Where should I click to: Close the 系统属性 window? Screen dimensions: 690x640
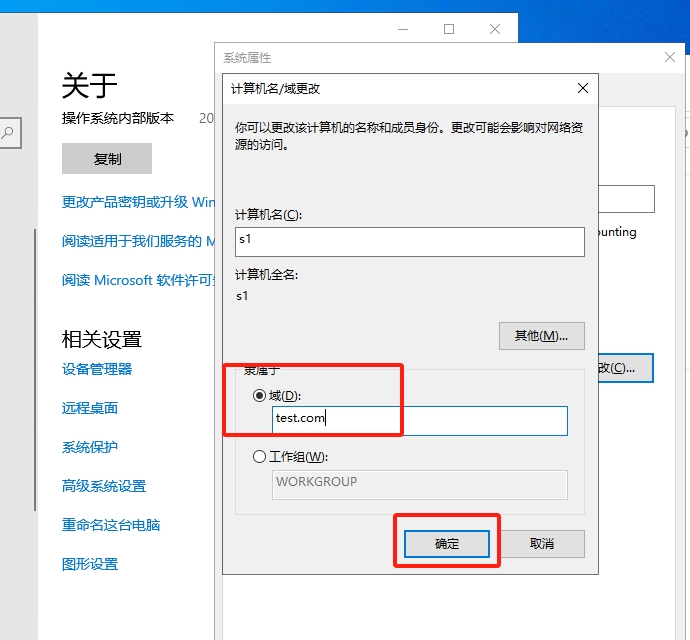671,58
